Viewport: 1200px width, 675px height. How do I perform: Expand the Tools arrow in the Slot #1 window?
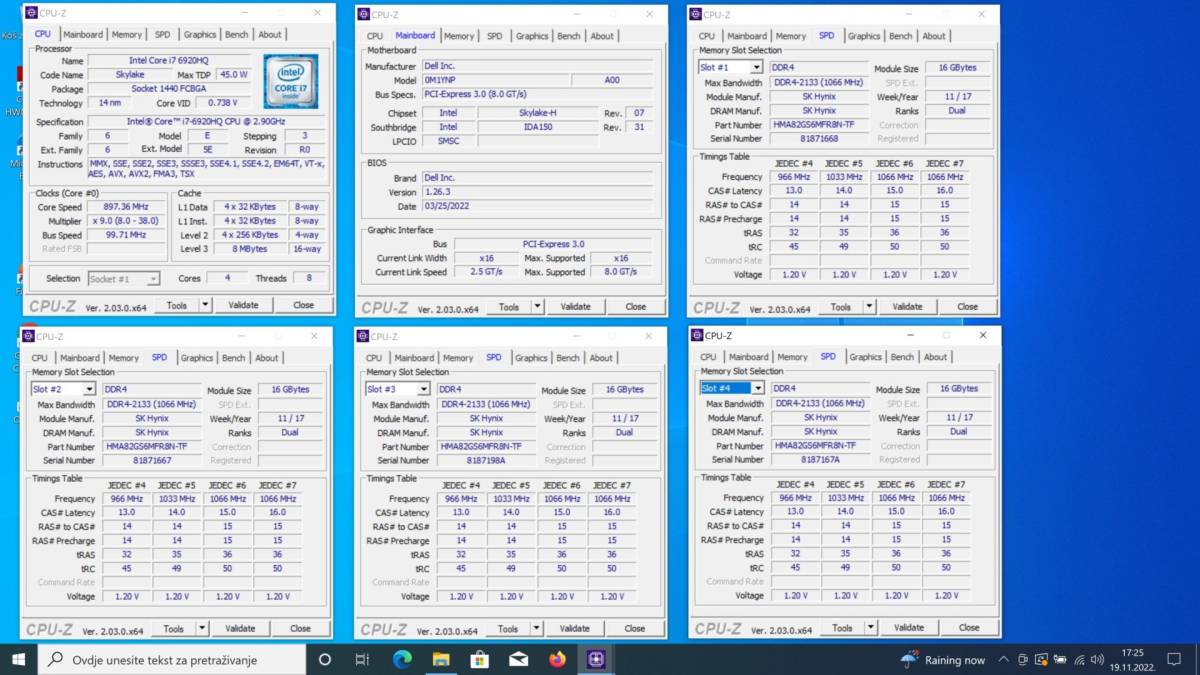click(x=869, y=307)
